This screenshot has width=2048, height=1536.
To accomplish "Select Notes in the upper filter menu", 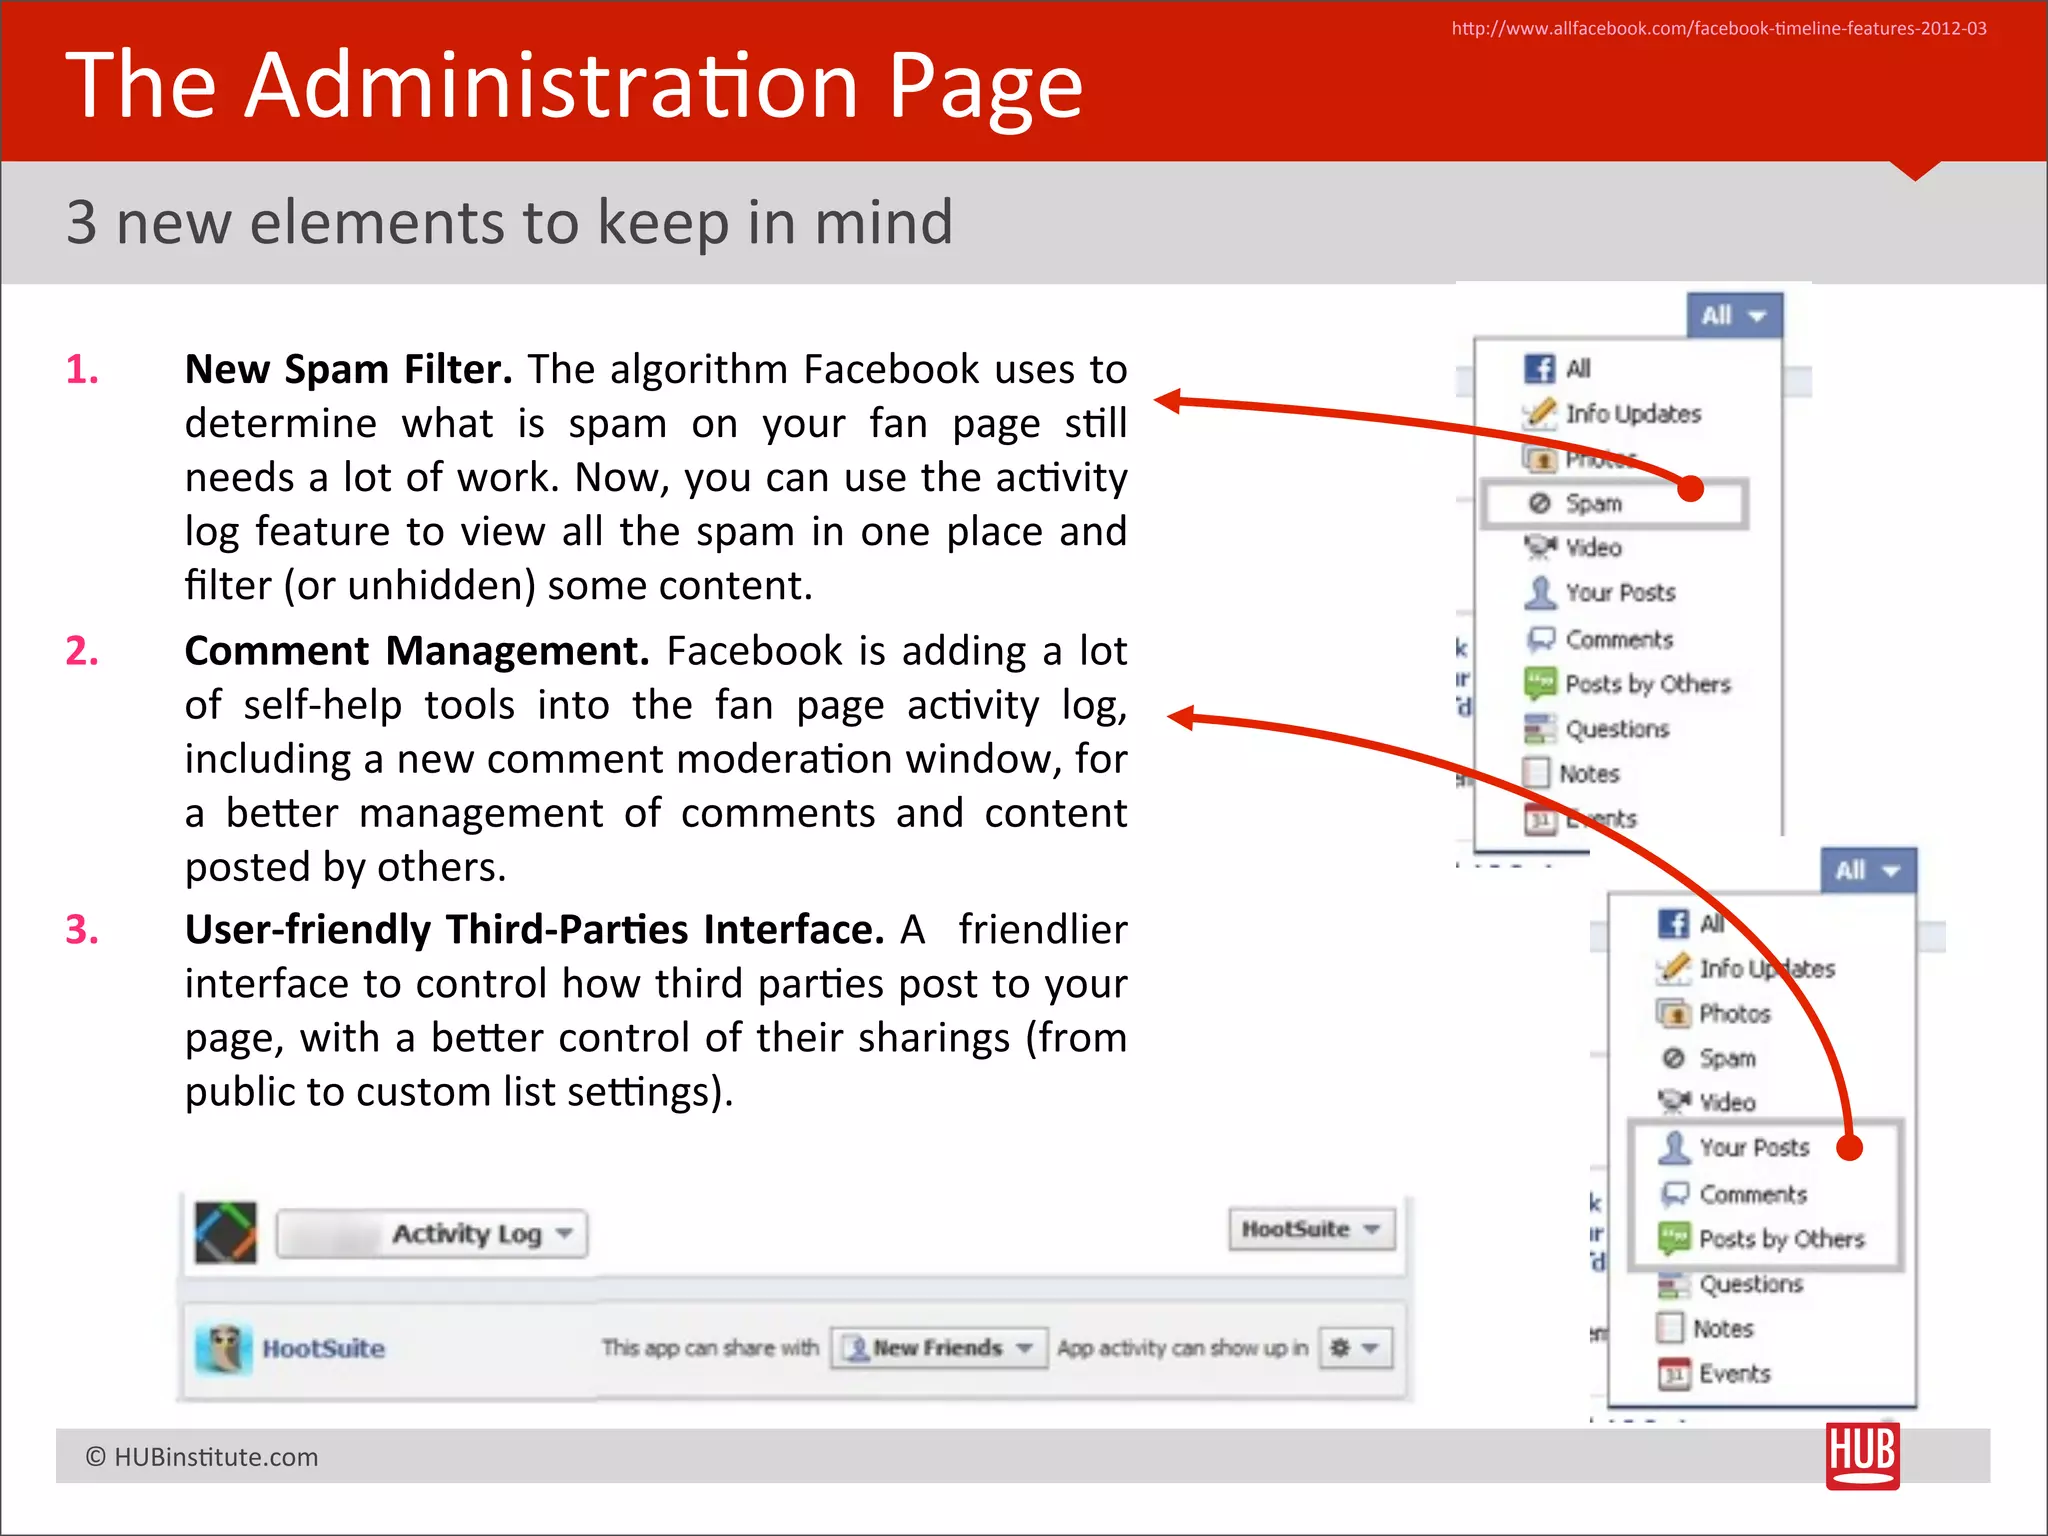I will click(x=1590, y=774).
